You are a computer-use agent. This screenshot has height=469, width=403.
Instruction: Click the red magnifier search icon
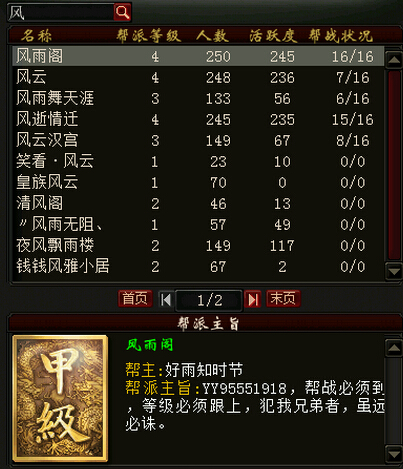point(122,12)
